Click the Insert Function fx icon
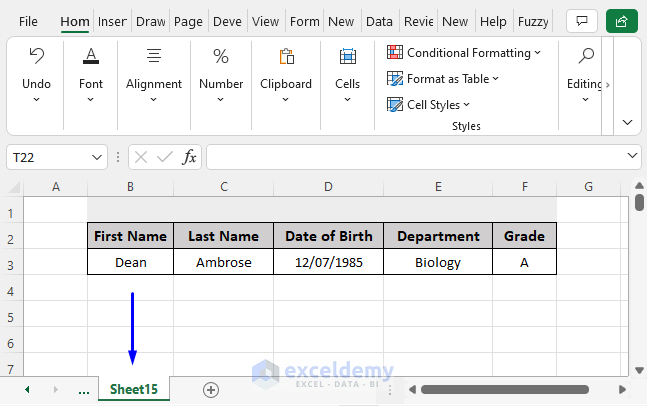Viewport: 647px width, 406px height. [189, 157]
